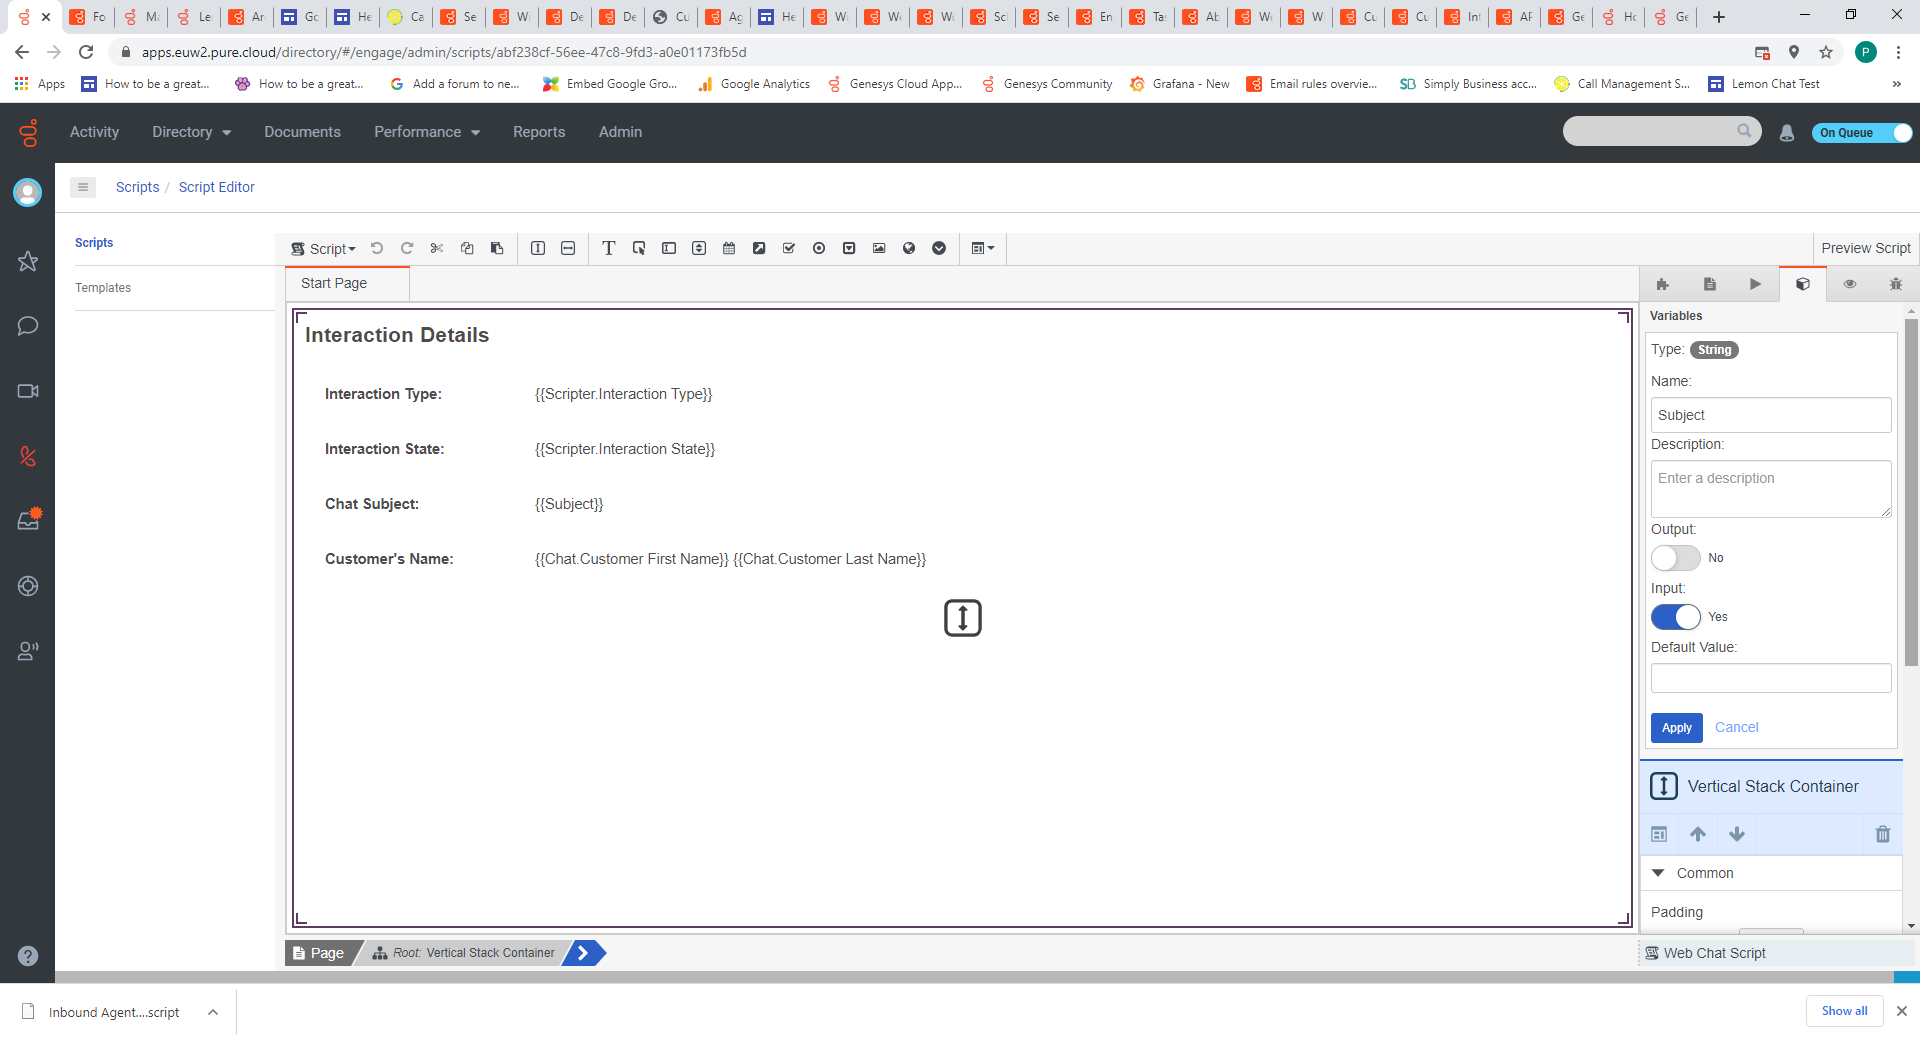Open the Admin menu
Screen dimensions: 1920x1040
point(620,132)
